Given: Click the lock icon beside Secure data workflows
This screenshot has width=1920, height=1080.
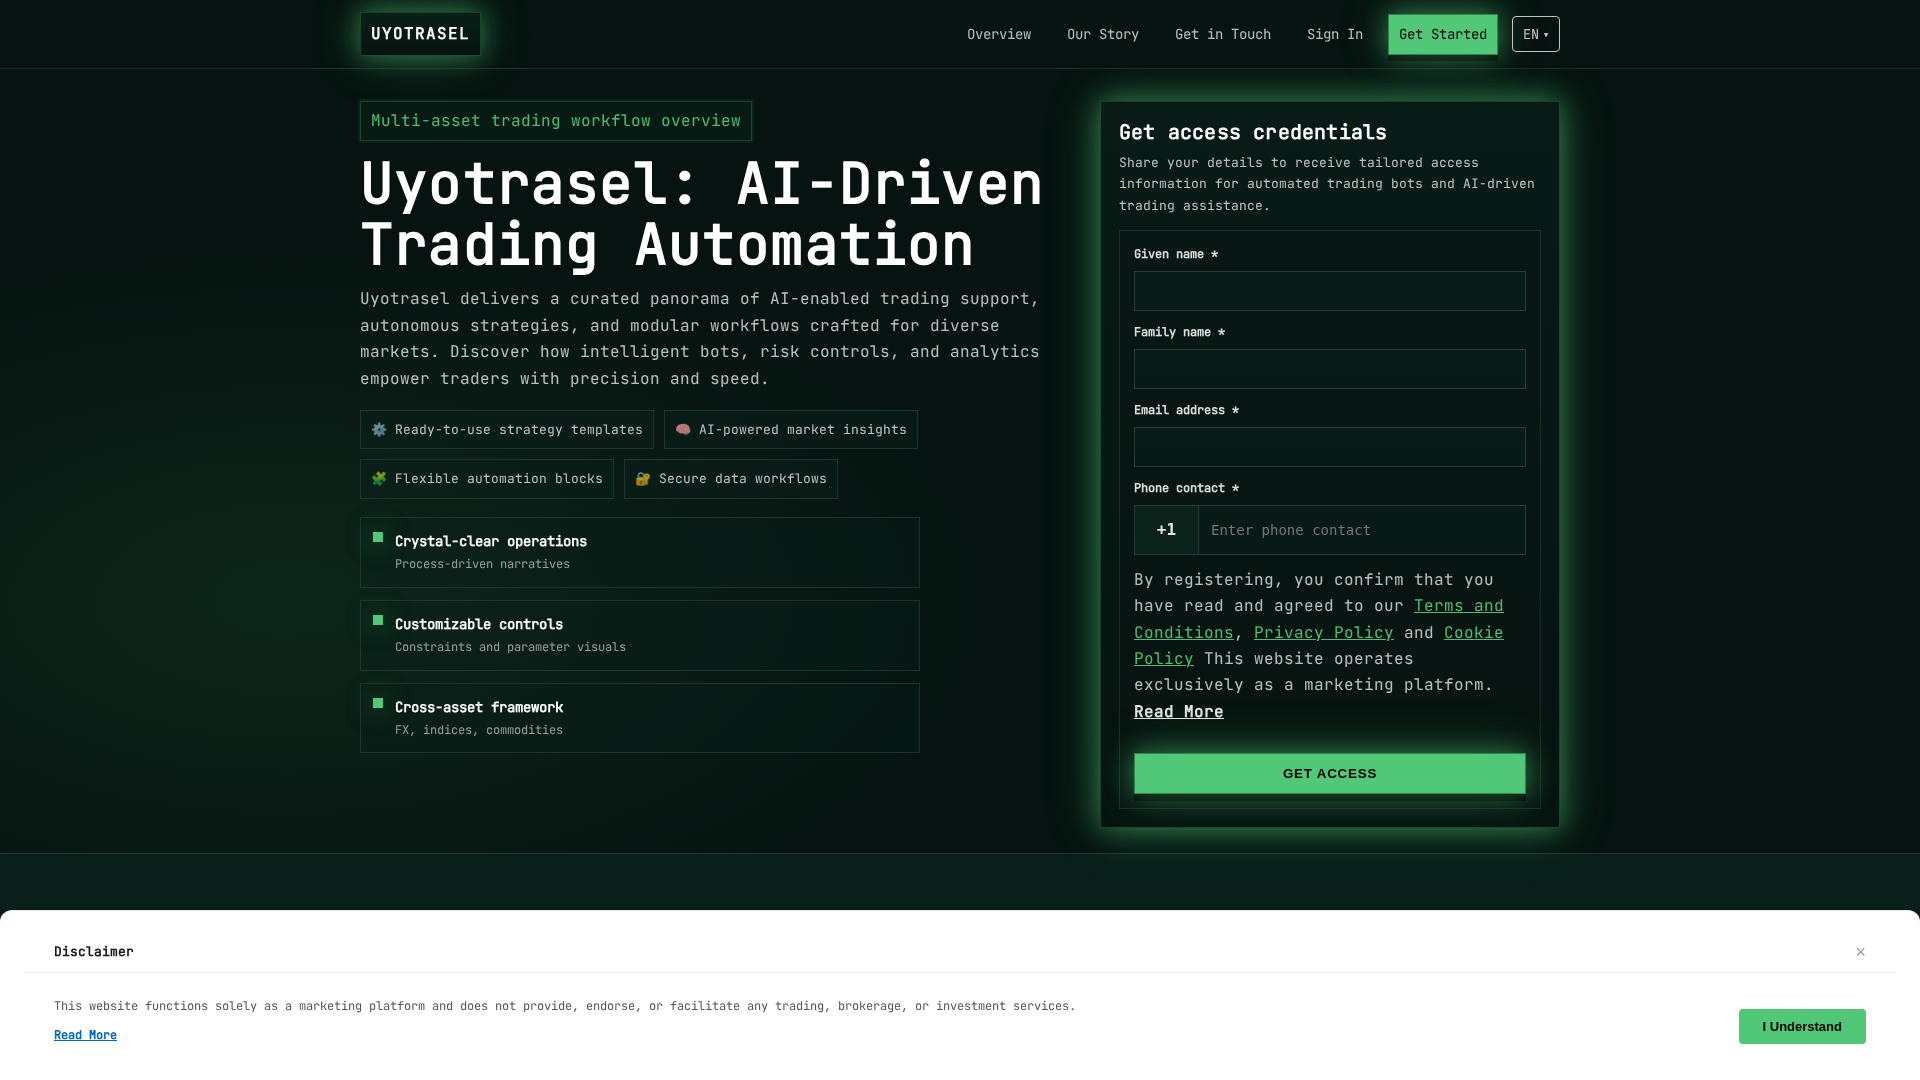Looking at the screenshot, I should point(643,479).
